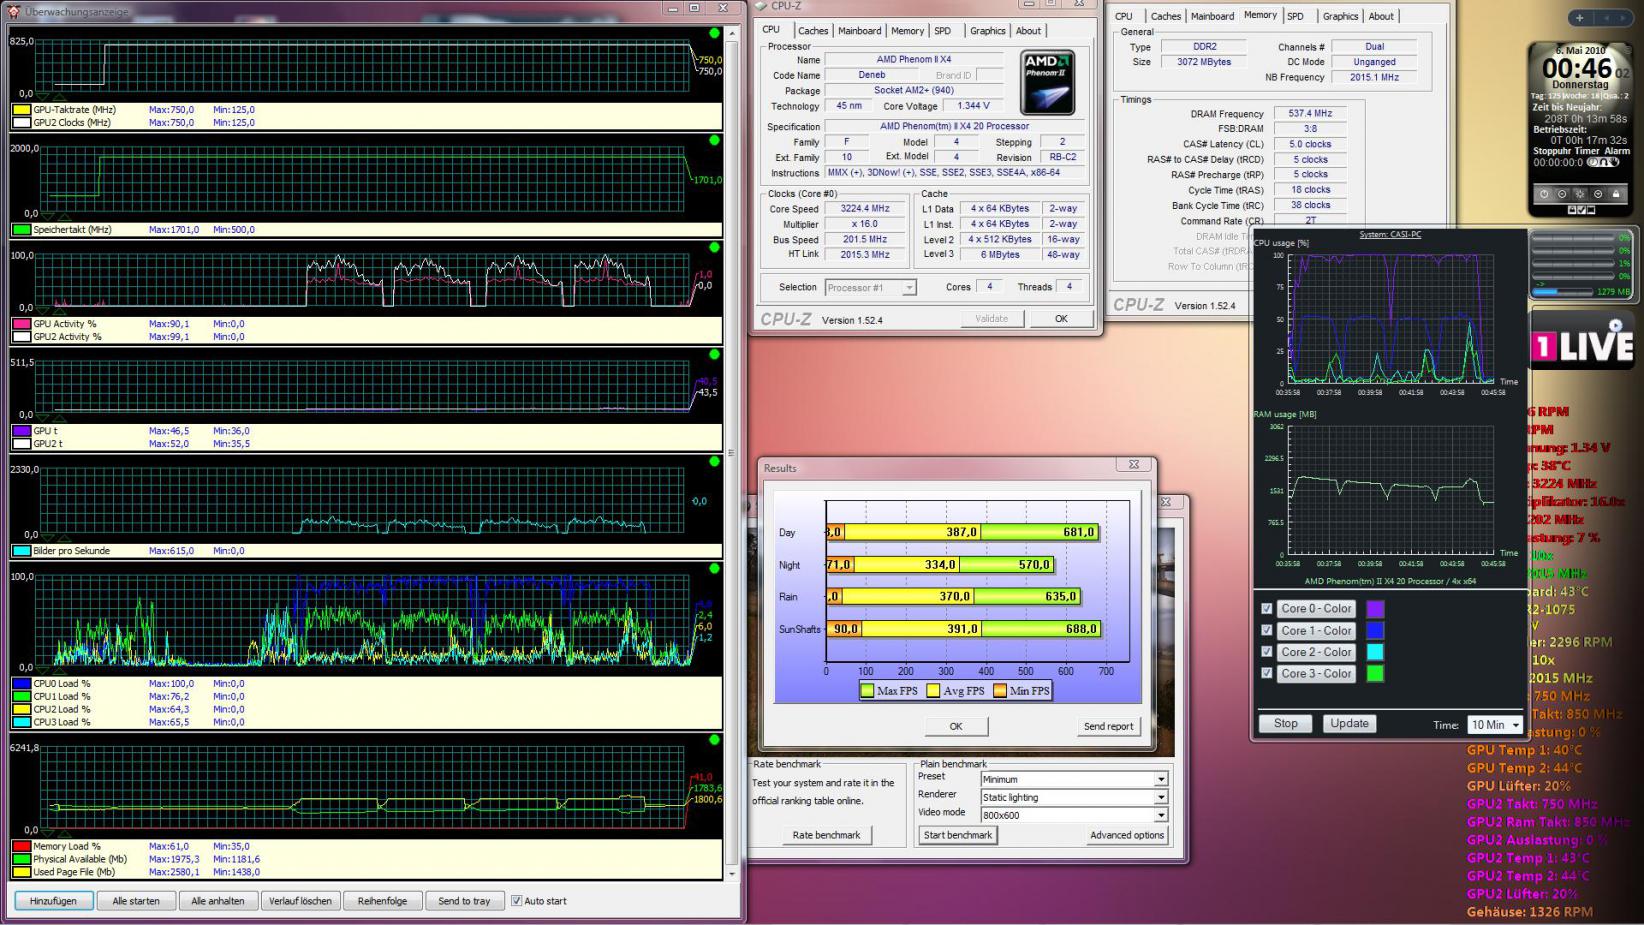This screenshot has width=1644, height=925.
Task: Click the Send to tray button
Action: (x=465, y=901)
